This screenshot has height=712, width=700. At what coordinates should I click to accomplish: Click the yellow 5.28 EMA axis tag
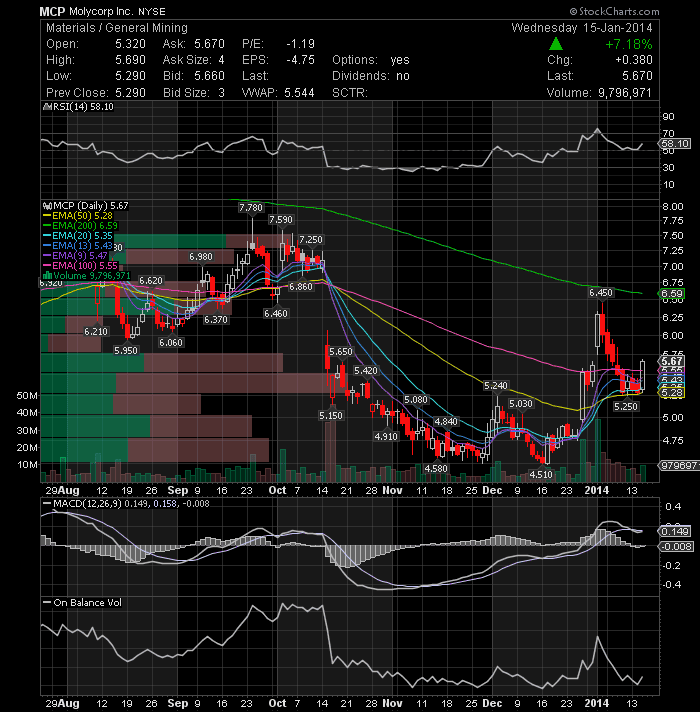672,393
